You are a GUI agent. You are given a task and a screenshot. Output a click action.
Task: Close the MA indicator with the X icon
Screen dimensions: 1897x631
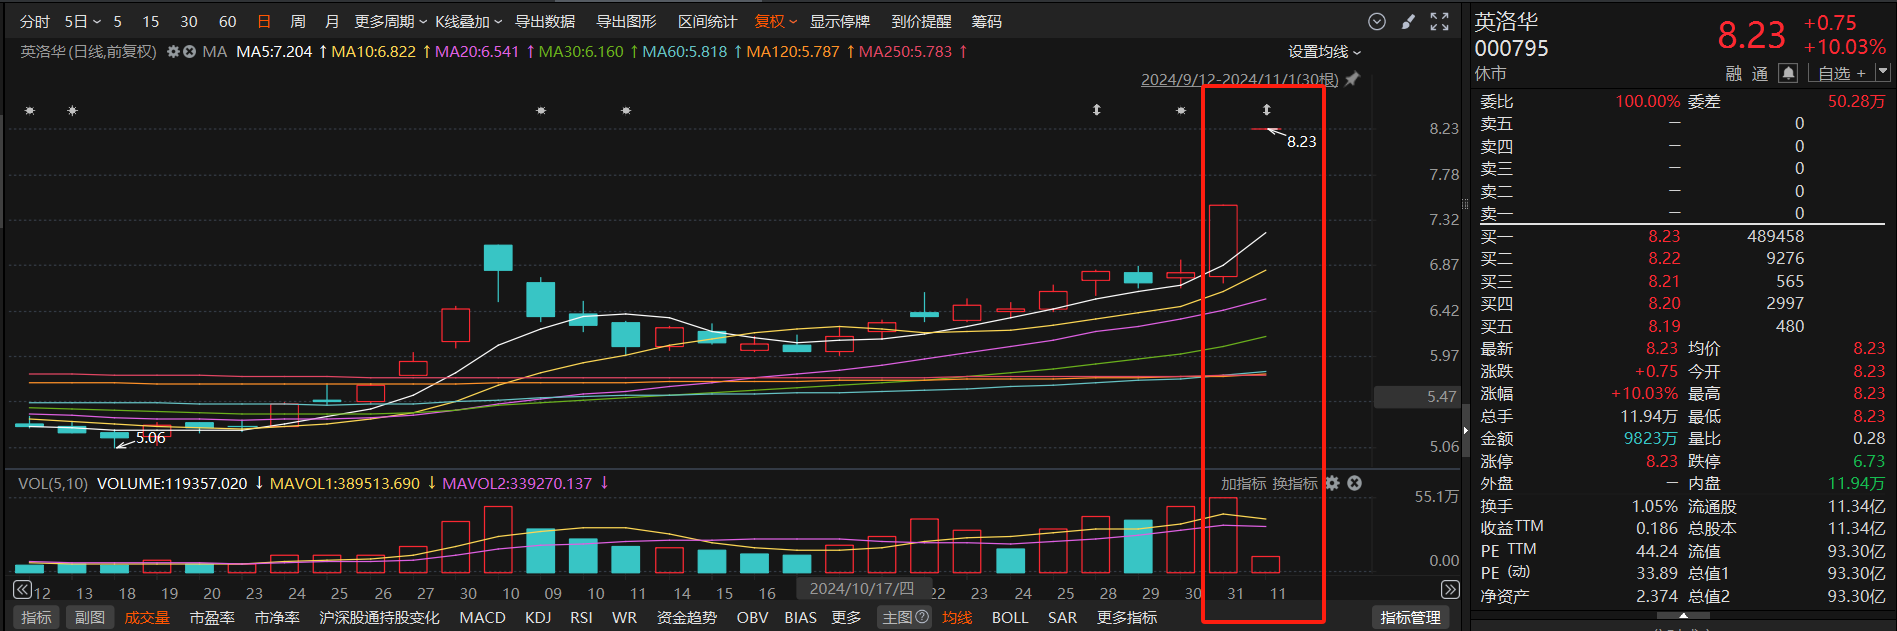pyautogui.click(x=189, y=52)
